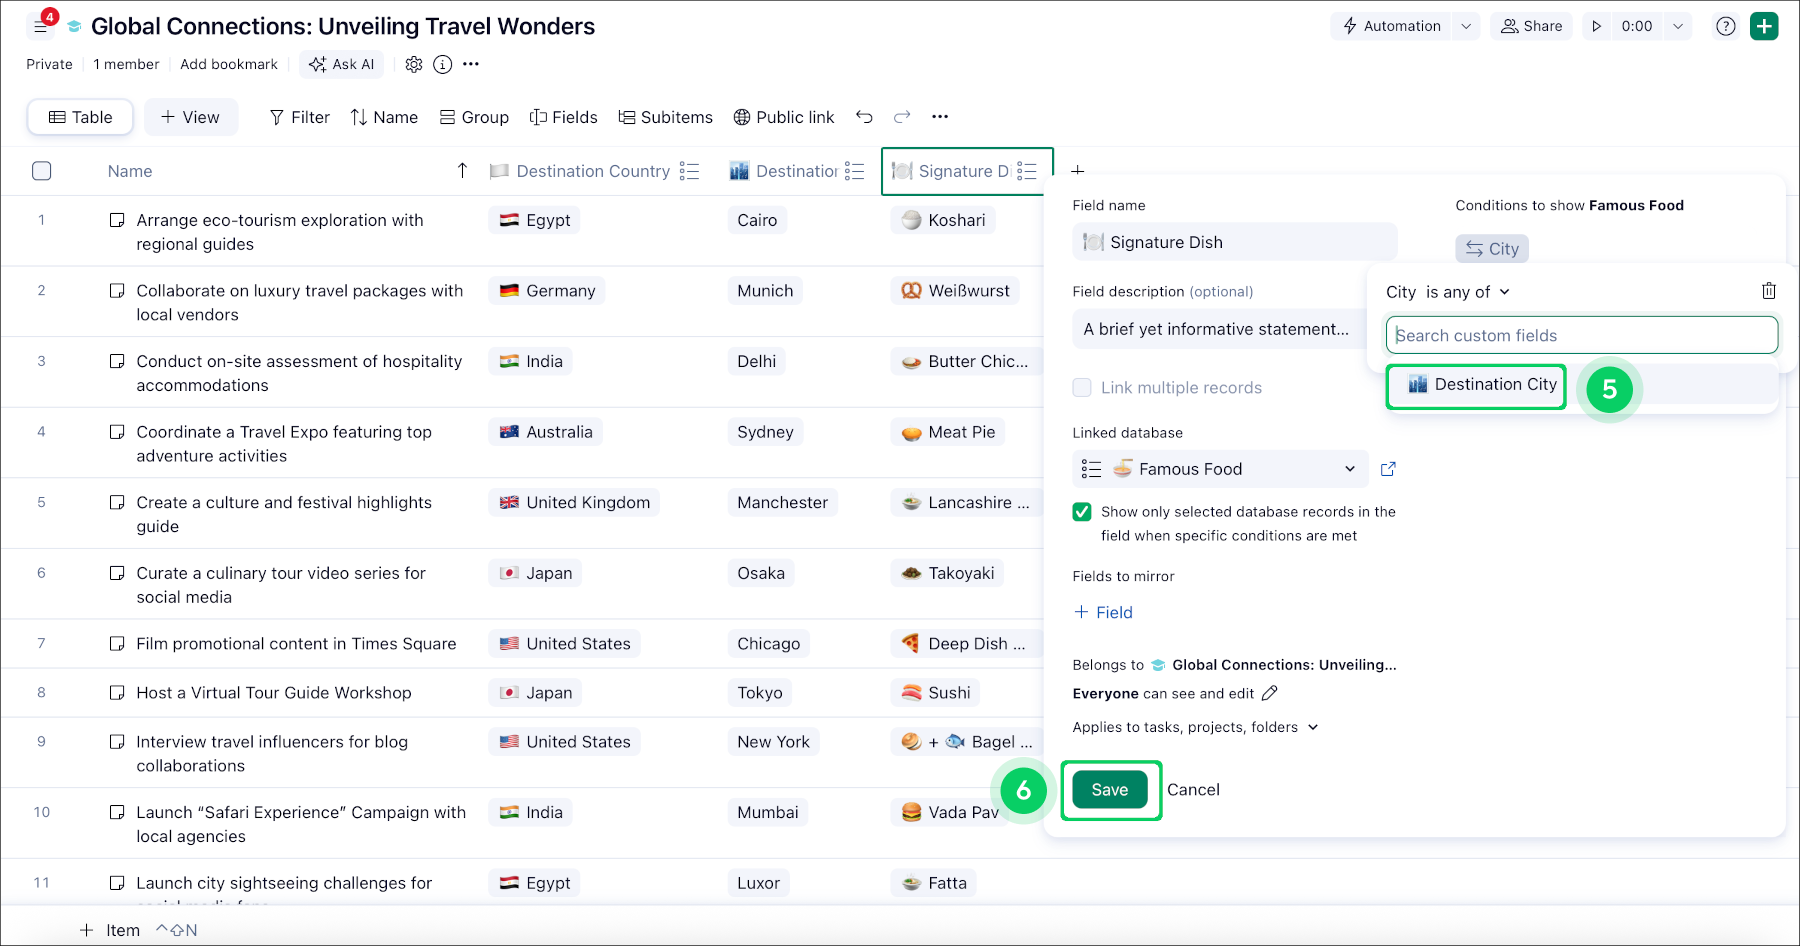Start the timer play button
Screen dimensions: 1800x946
[x=1597, y=26]
